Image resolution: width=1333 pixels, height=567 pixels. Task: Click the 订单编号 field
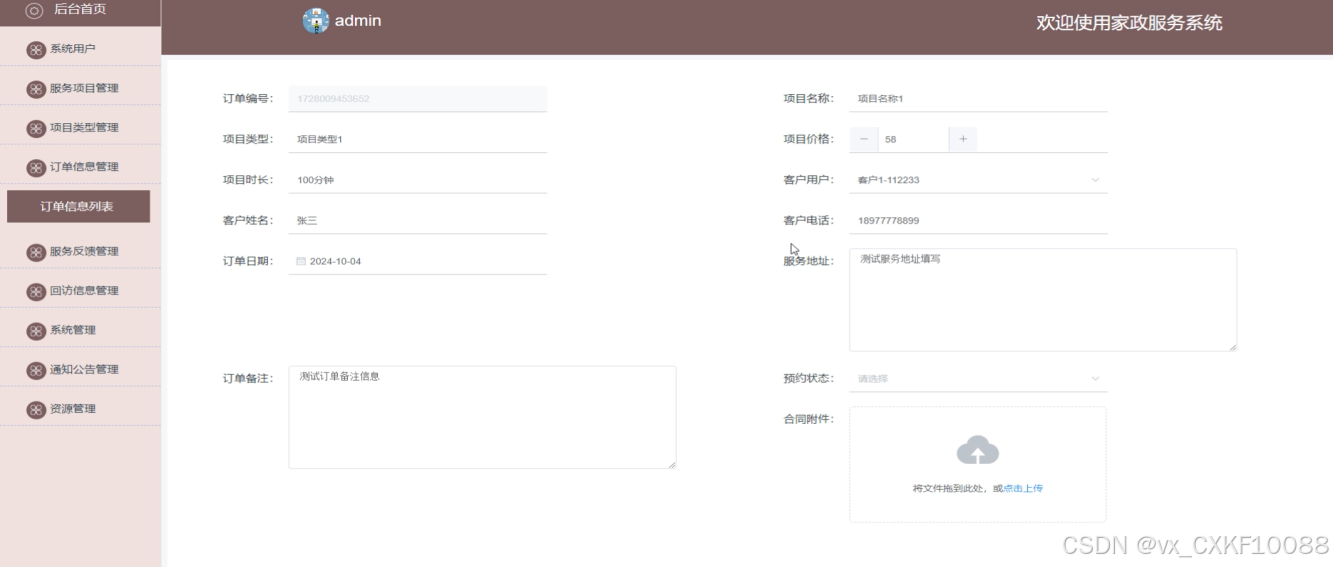[x=418, y=98]
